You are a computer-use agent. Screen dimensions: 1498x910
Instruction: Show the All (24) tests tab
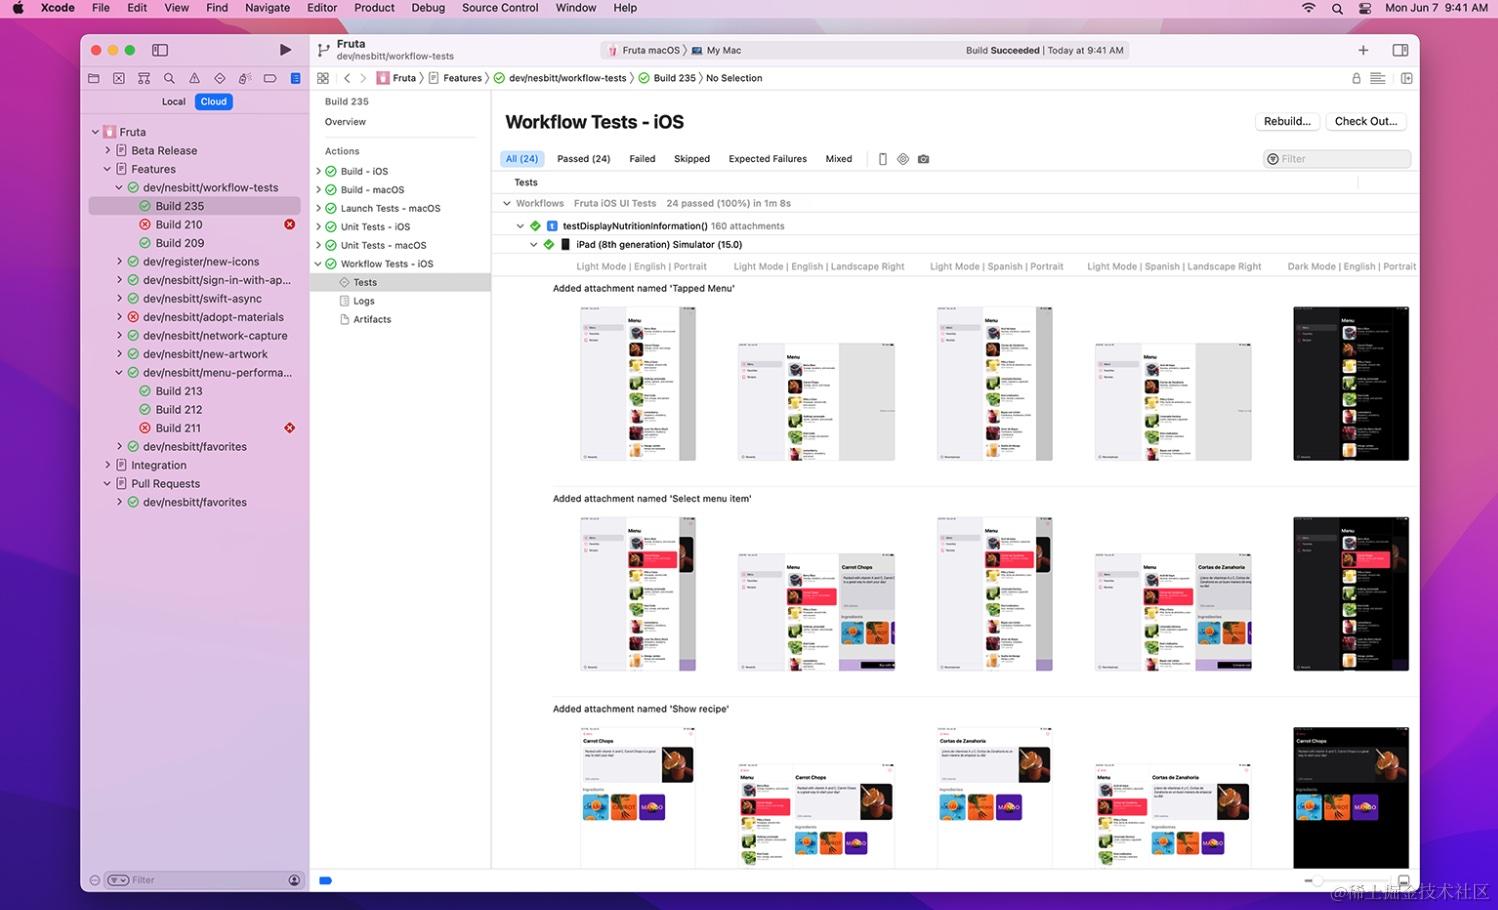522,159
